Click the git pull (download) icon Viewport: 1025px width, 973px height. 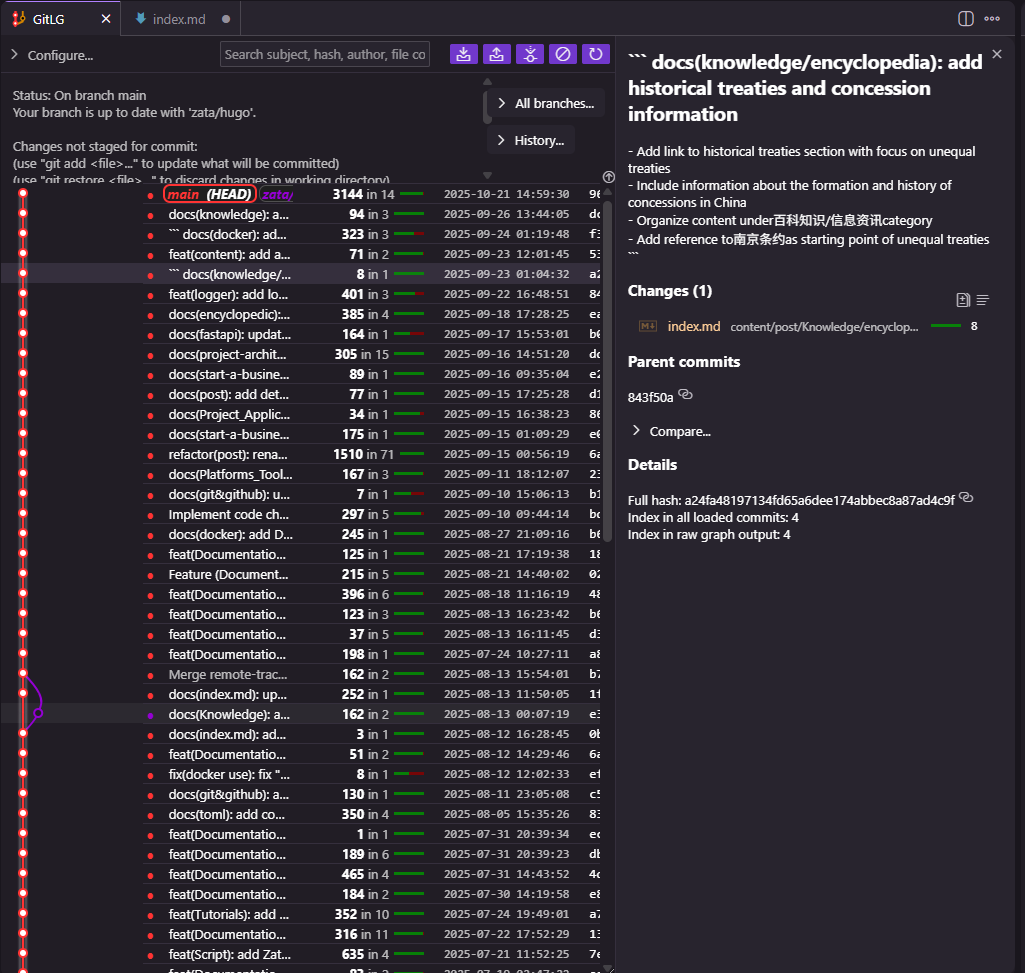pyautogui.click(x=463, y=54)
